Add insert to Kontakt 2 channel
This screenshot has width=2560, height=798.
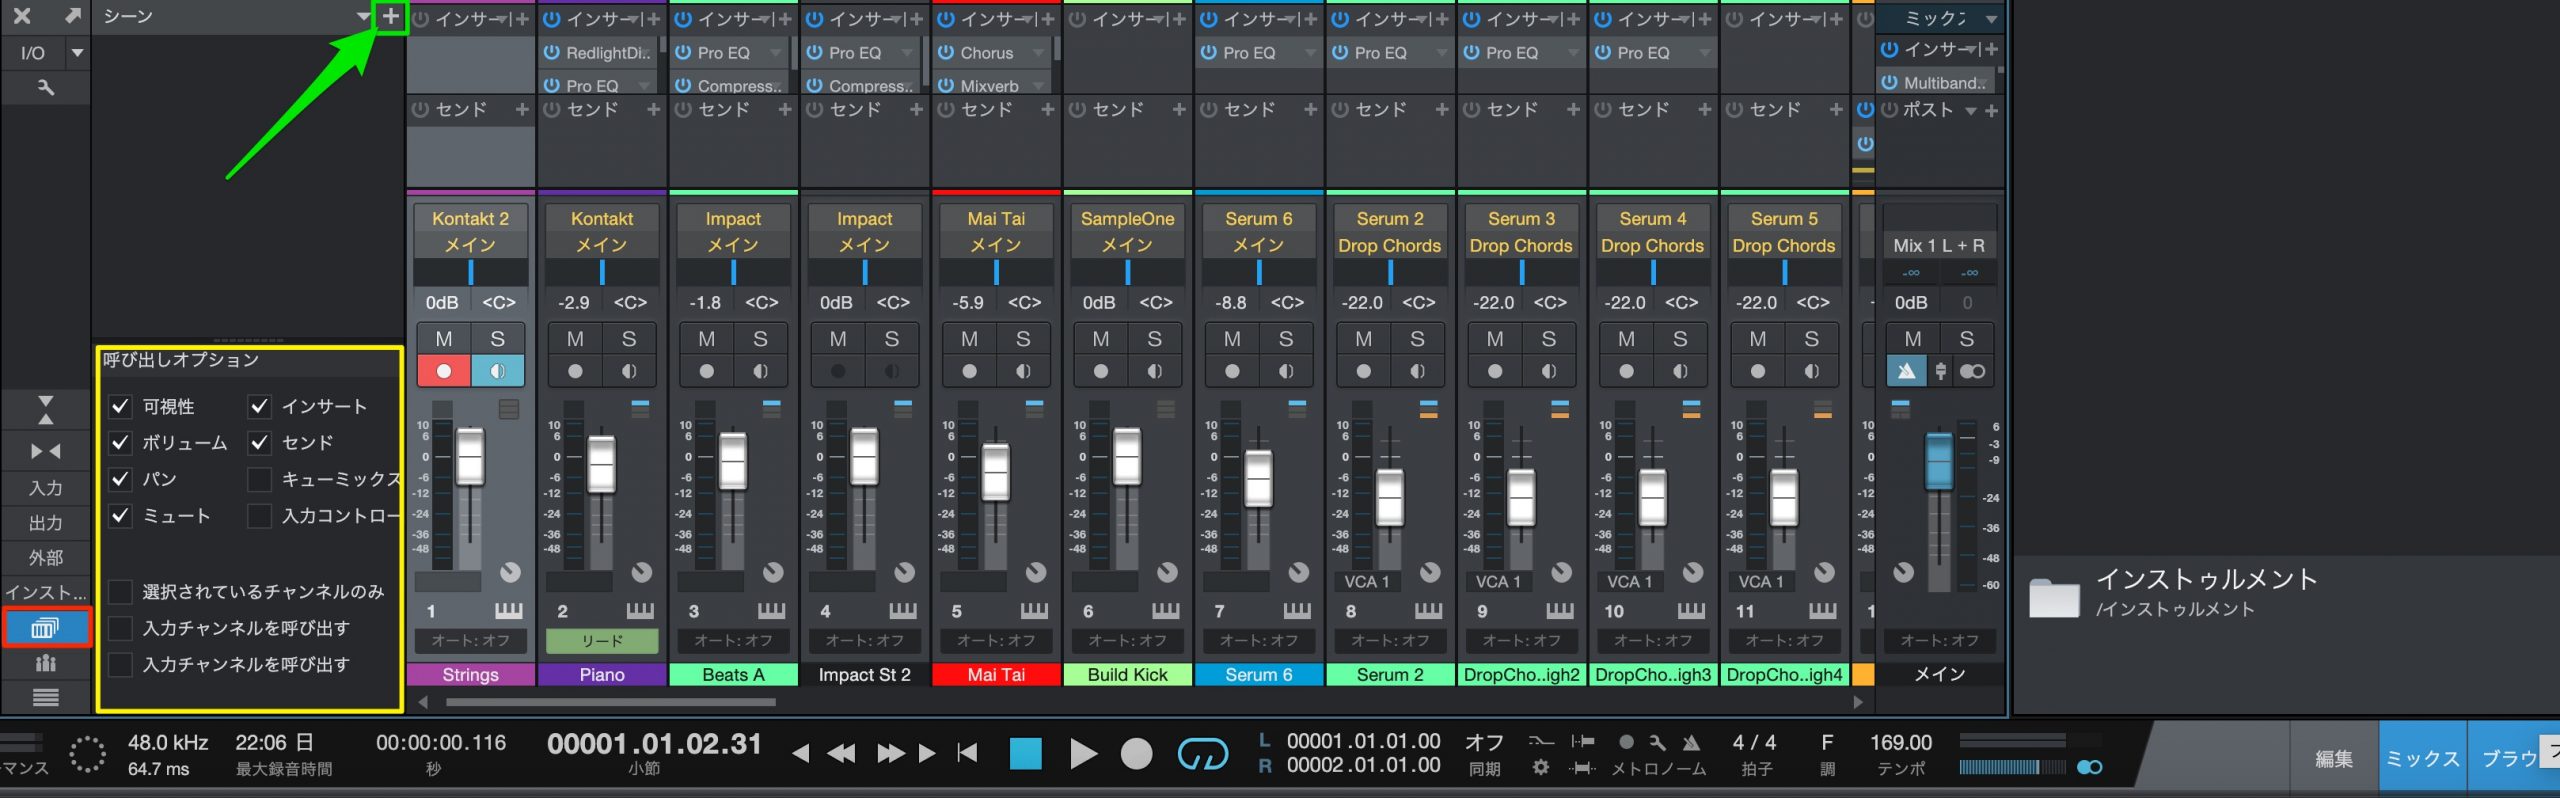point(522,19)
